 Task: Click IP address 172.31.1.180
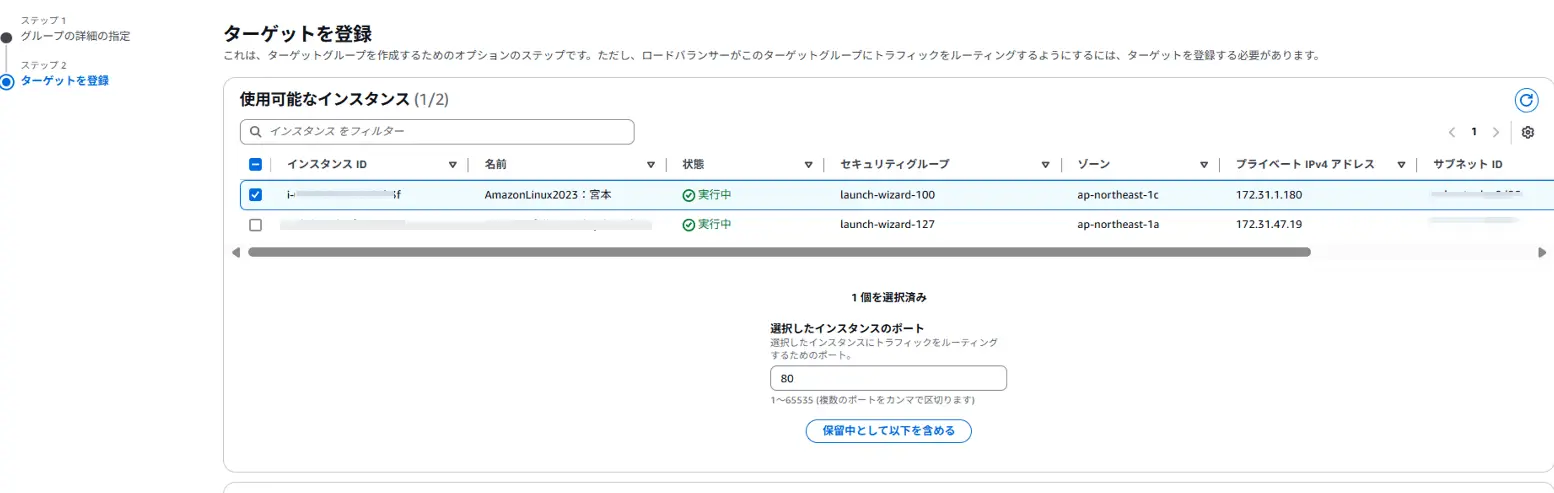coord(1269,195)
